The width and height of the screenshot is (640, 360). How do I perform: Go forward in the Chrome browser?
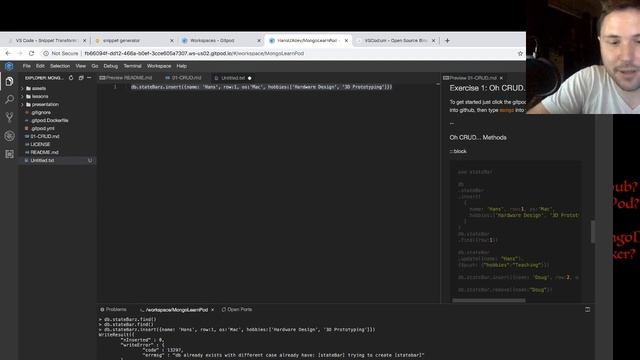20,53
